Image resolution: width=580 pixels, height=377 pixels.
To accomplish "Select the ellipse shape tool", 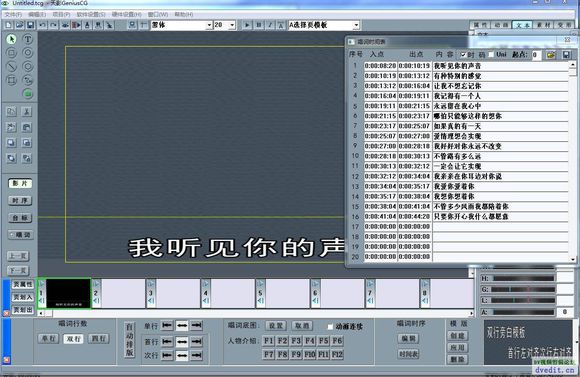I will (x=27, y=53).
